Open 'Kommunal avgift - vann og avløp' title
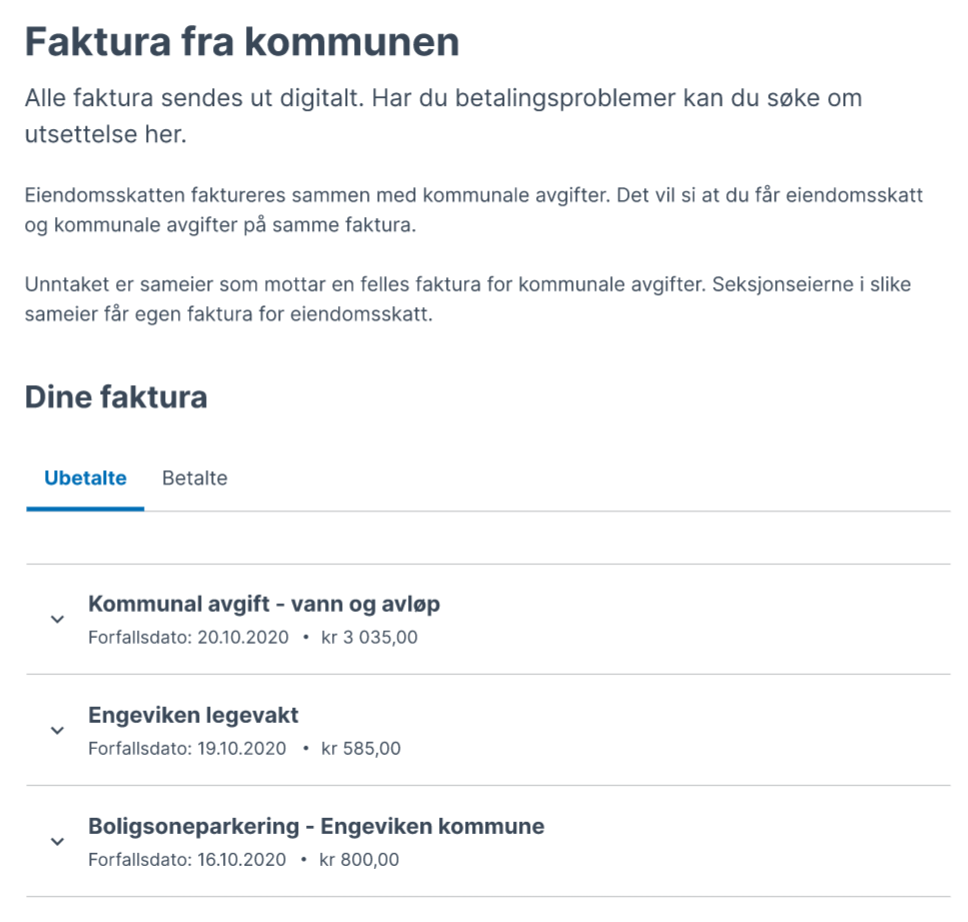Screen dimensions: 968x922 [264, 604]
